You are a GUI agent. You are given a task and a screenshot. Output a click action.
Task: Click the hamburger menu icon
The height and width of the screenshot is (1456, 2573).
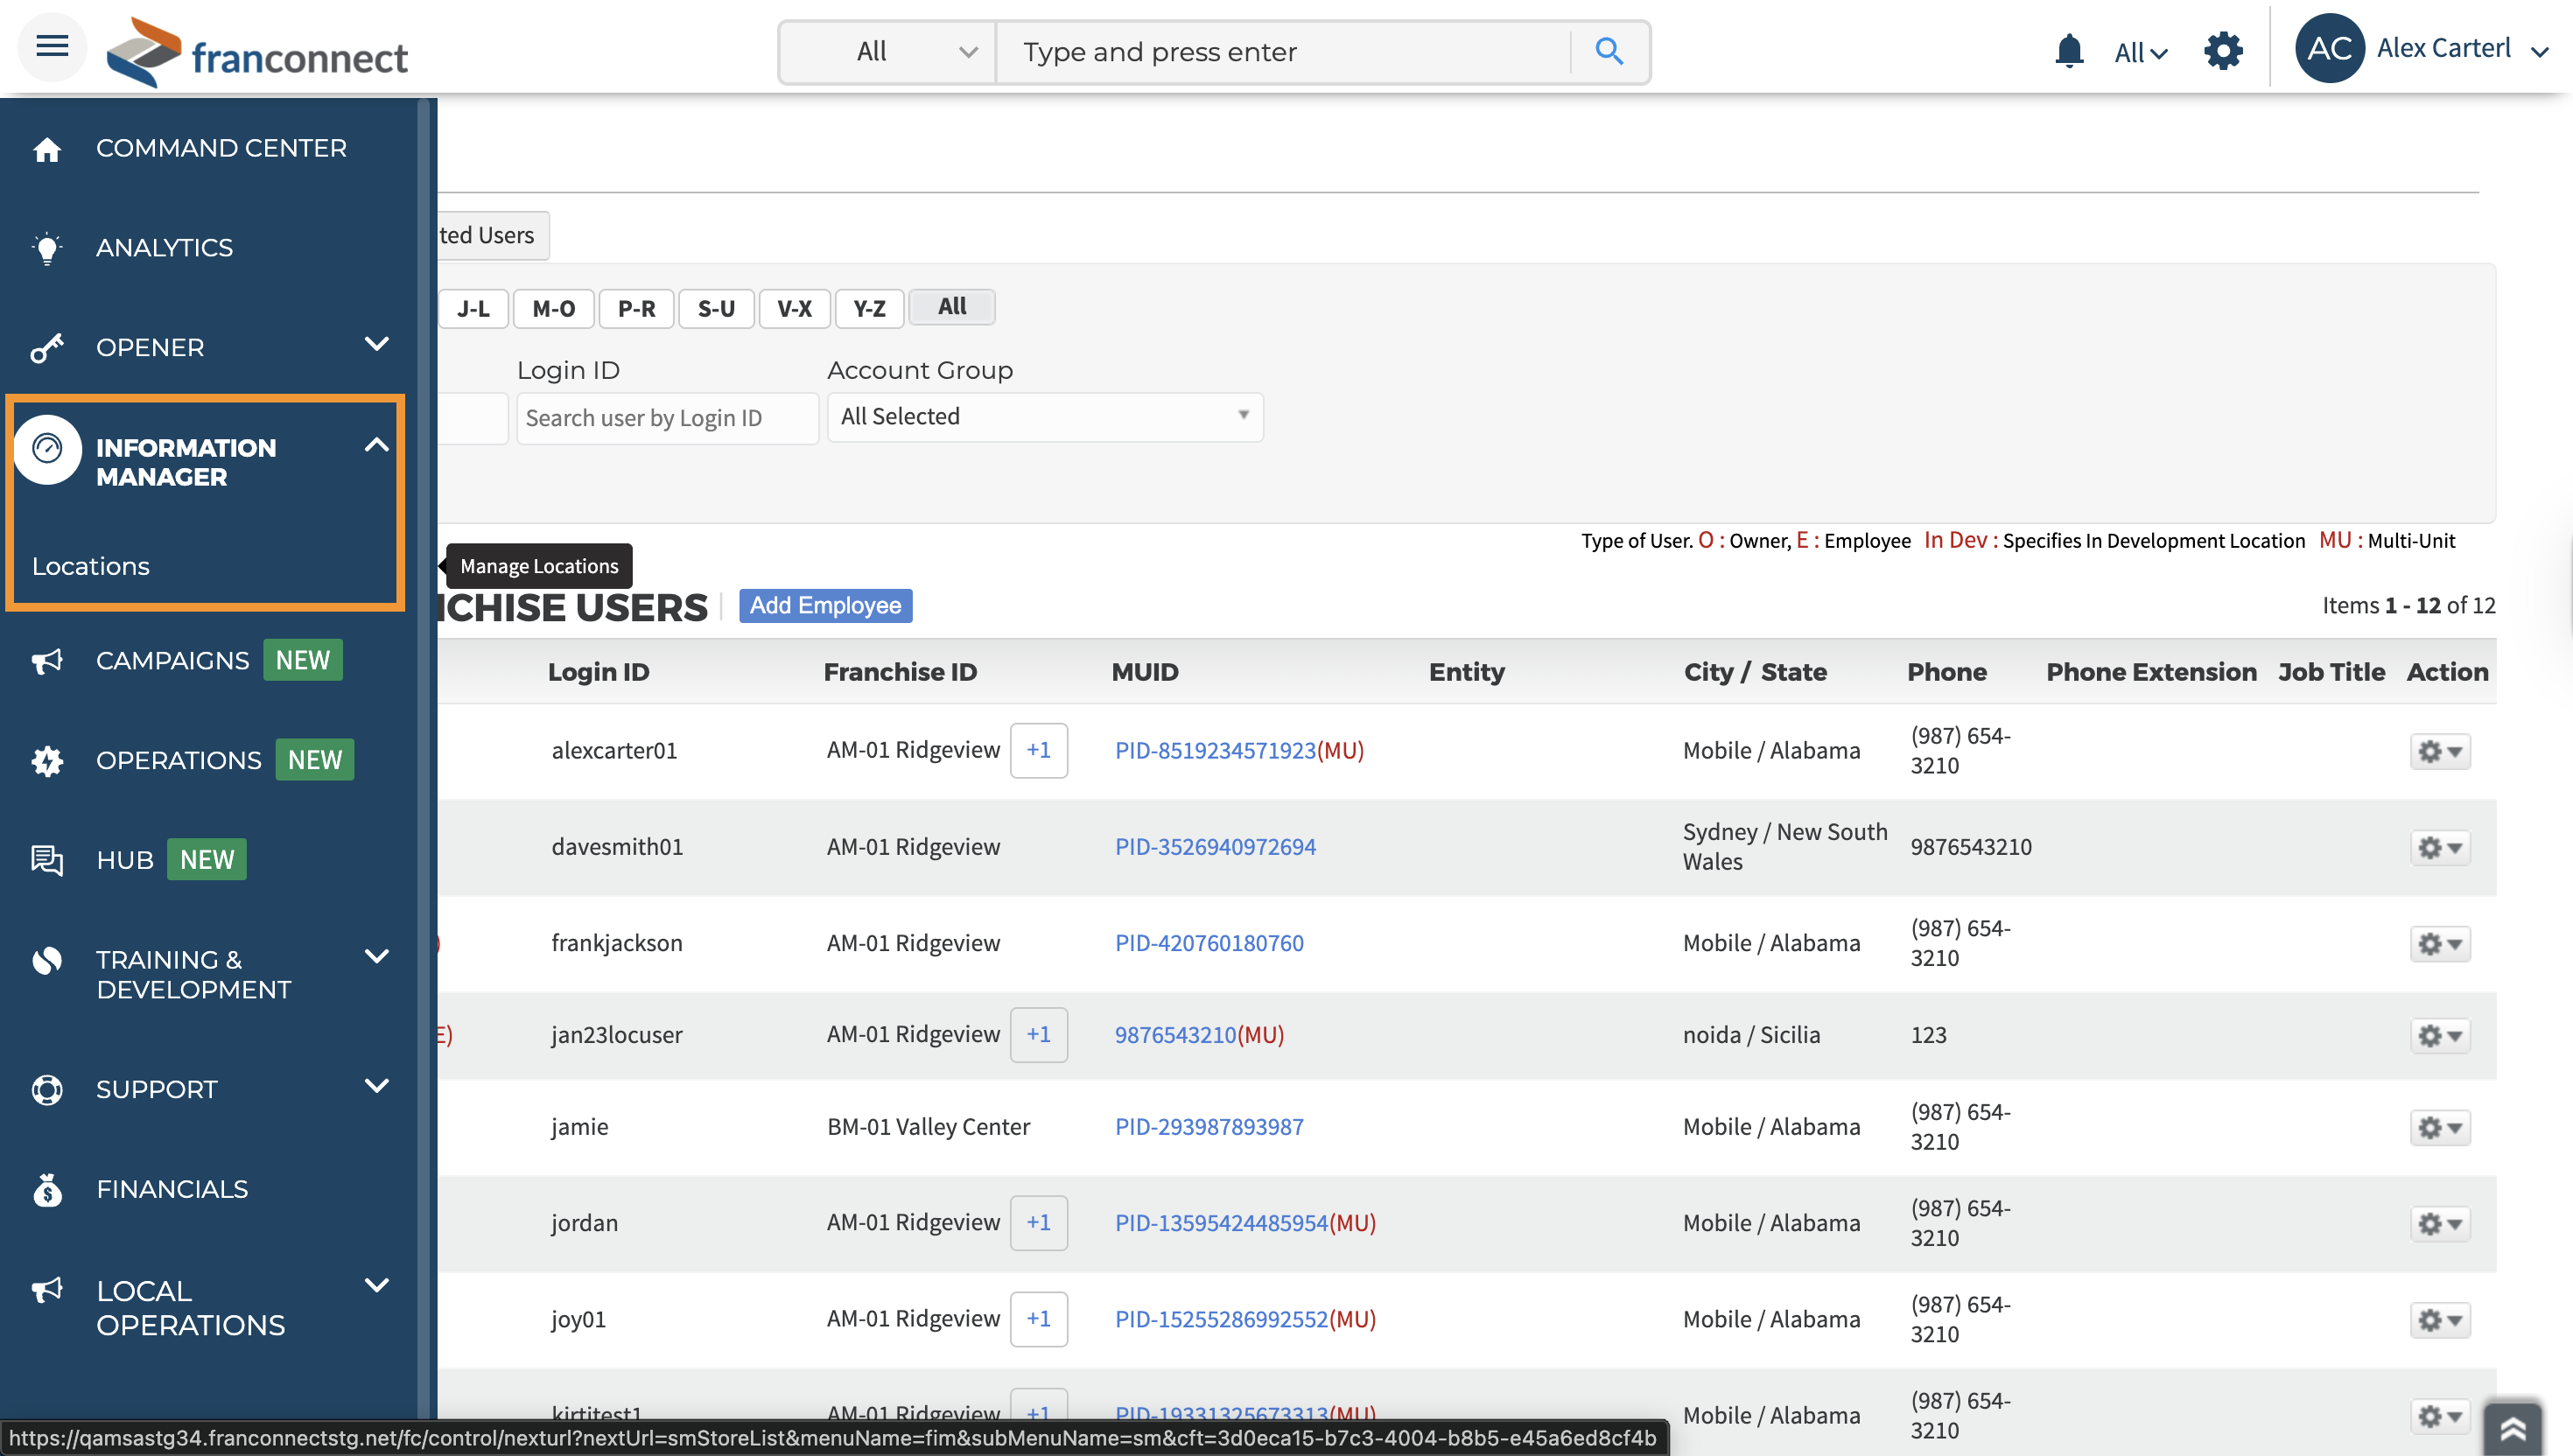coord(52,46)
